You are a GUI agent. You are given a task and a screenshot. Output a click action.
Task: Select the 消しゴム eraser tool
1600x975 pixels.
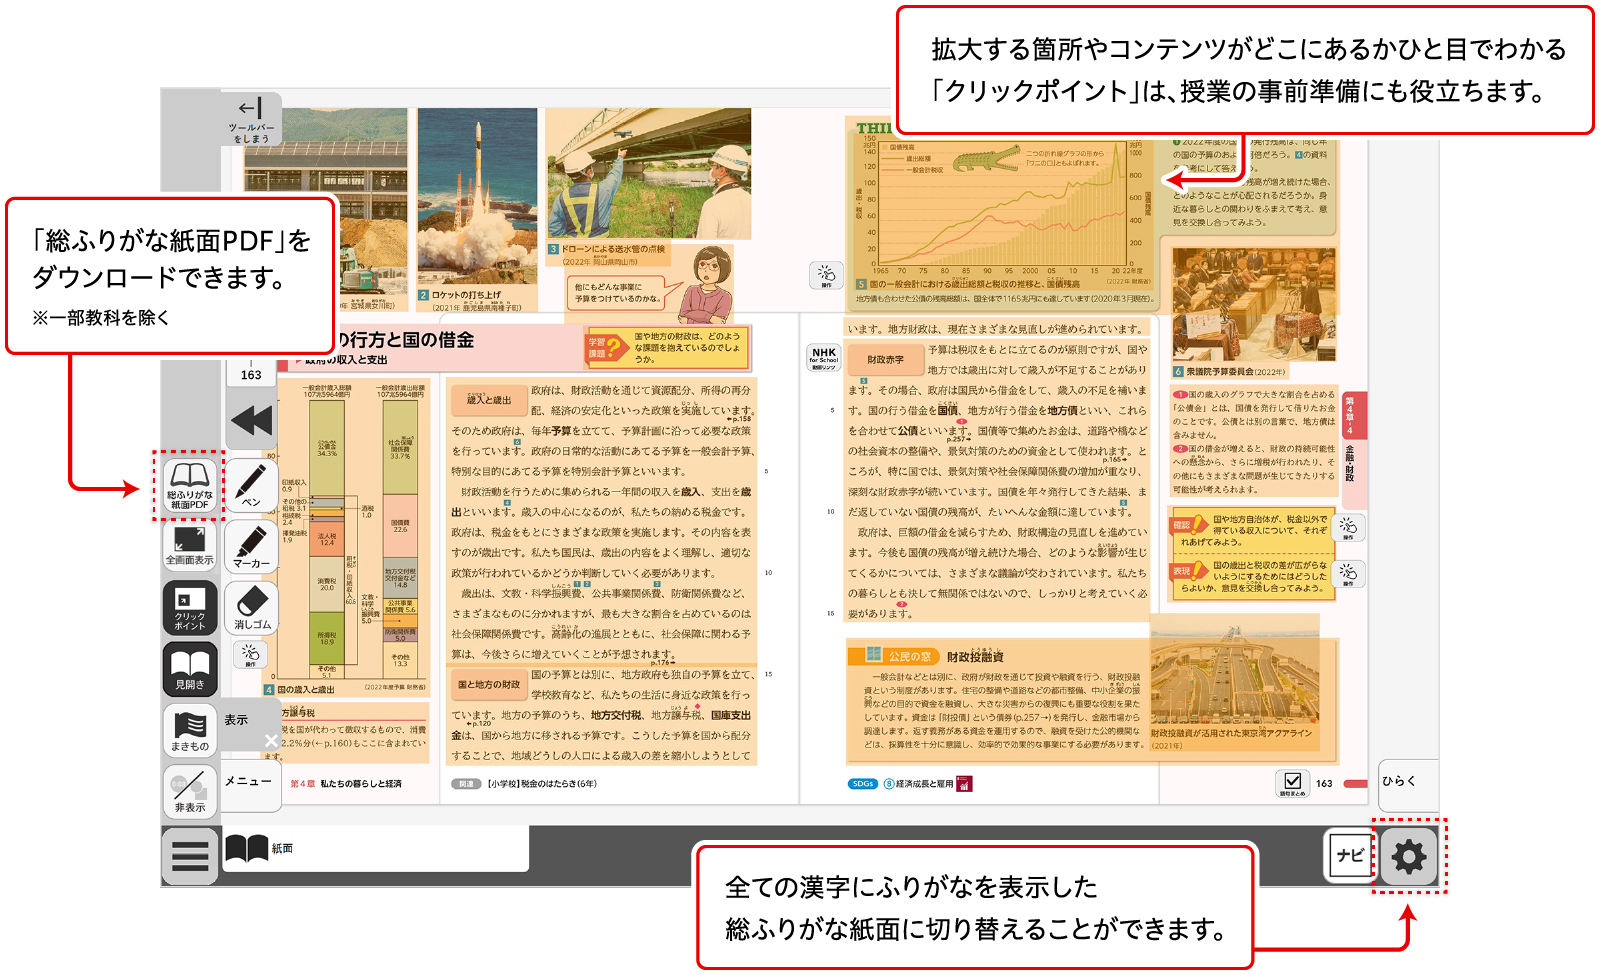pyautogui.click(x=251, y=607)
